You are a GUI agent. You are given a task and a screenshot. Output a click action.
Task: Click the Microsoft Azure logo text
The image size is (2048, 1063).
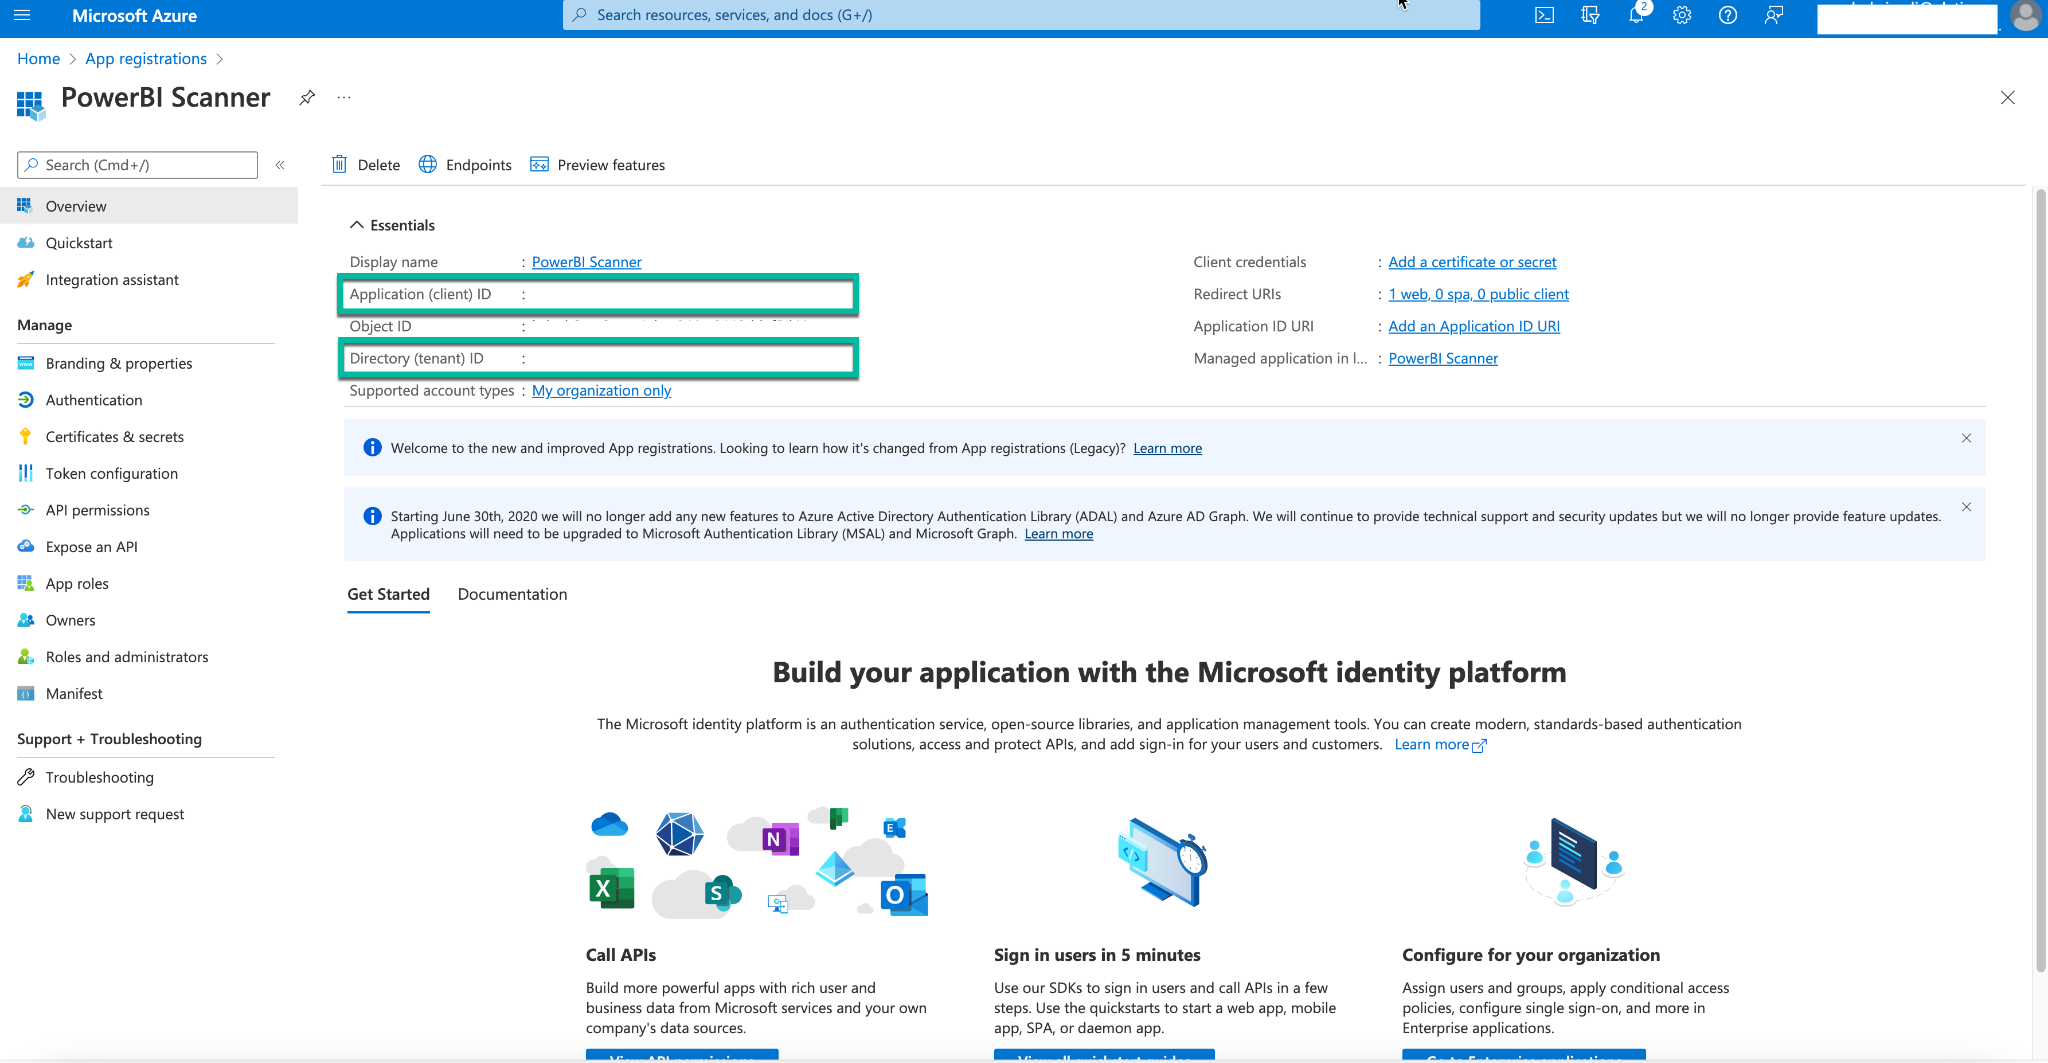[x=134, y=15]
